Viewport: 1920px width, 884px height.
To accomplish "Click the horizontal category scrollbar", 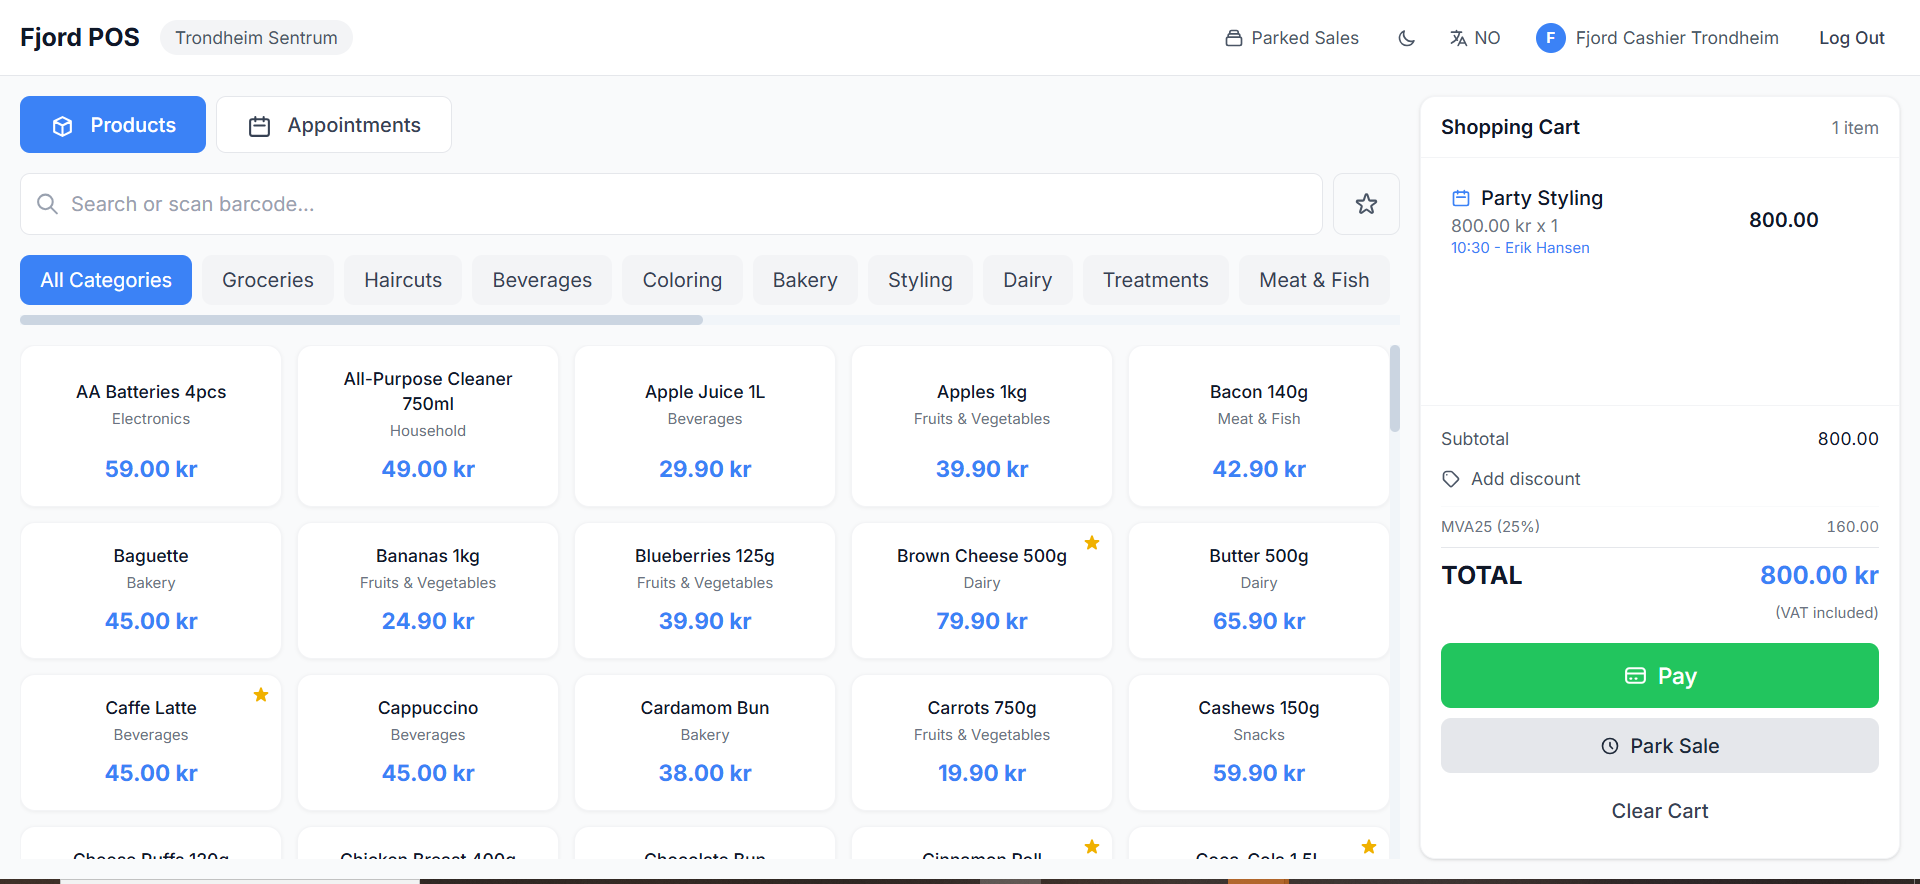I will tap(361, 320).
